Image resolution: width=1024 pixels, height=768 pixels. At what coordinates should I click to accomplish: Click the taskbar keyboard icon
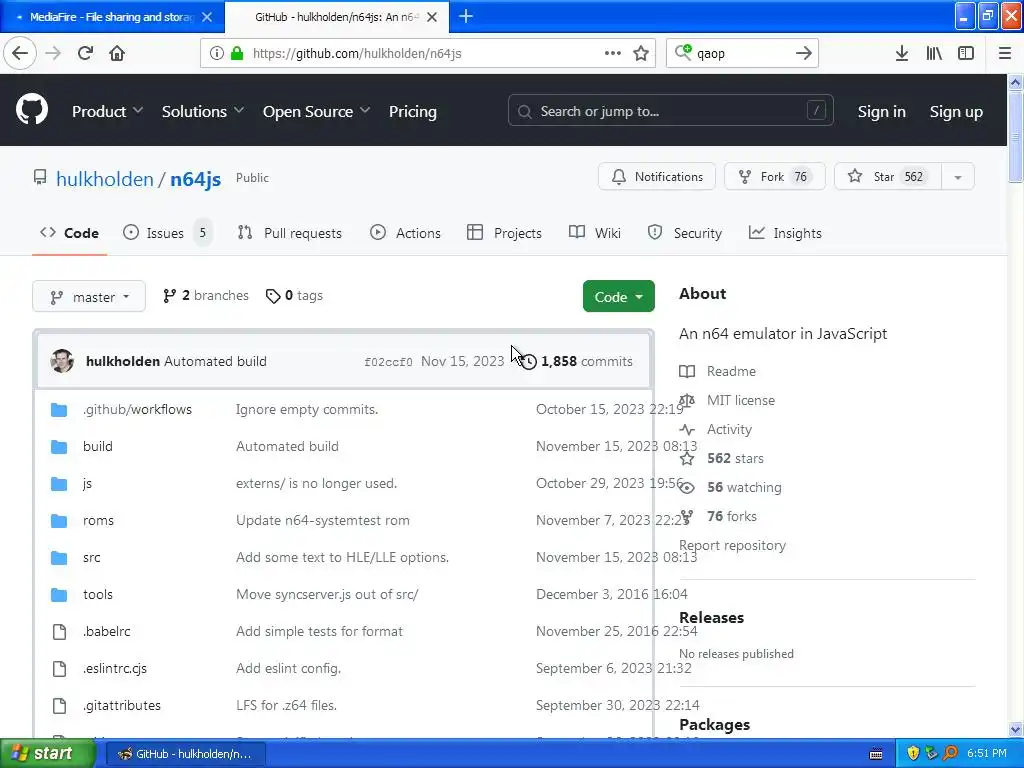[x=876, y=754]
